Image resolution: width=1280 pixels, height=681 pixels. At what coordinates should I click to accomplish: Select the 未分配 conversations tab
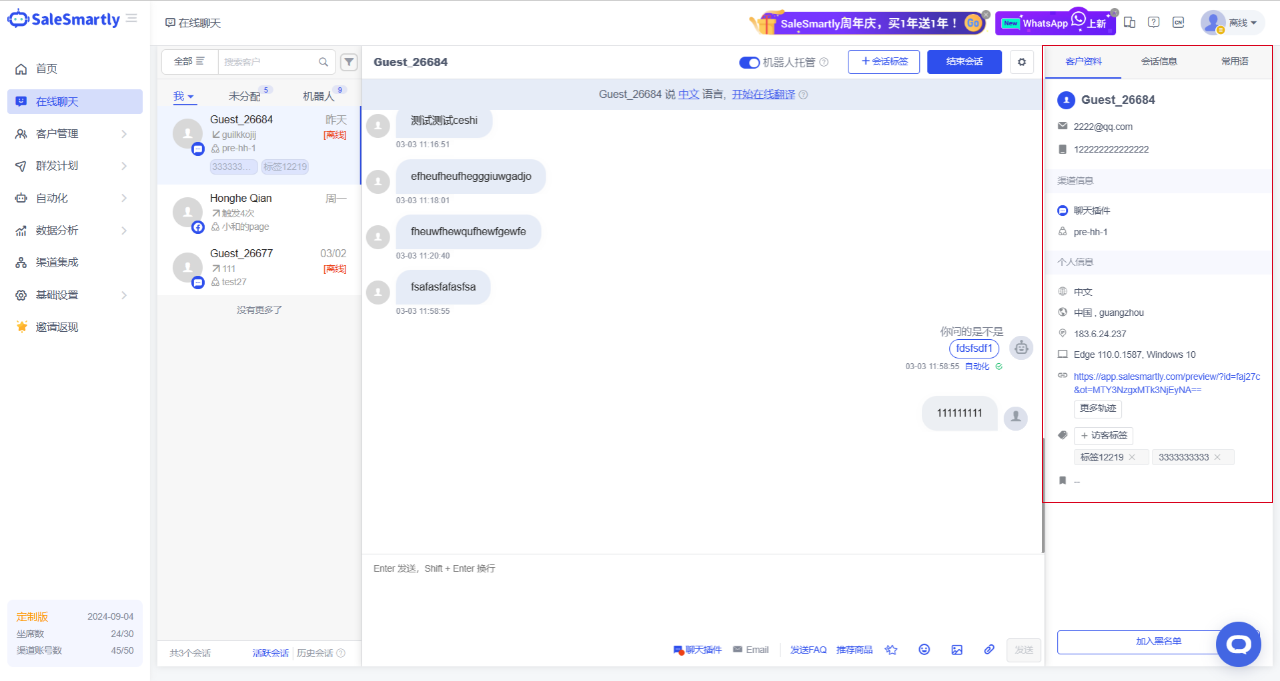click(x=244, y=97)
